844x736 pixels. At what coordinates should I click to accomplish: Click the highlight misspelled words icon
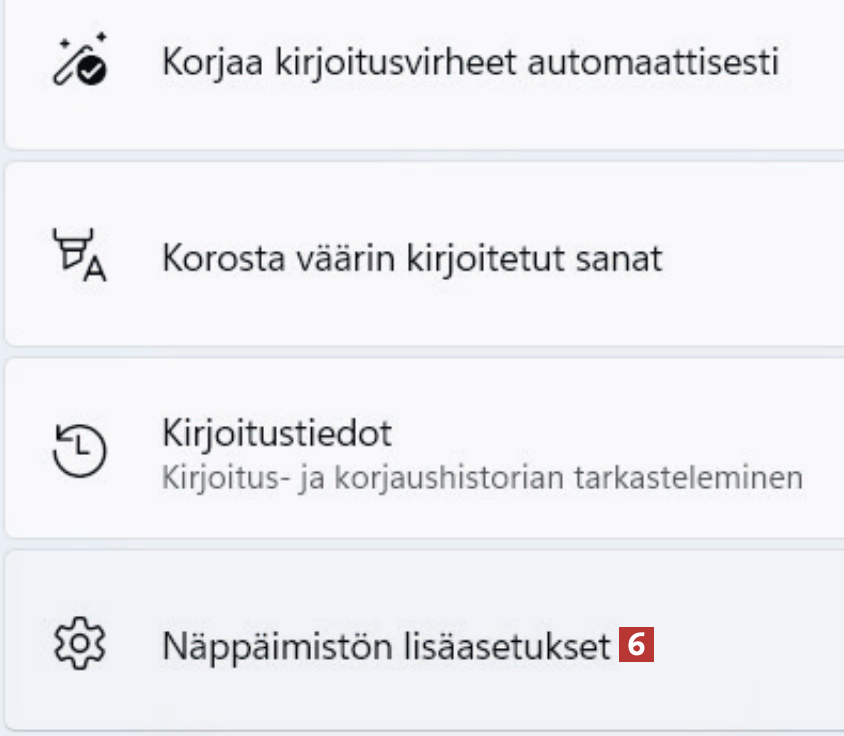point(80,257)
